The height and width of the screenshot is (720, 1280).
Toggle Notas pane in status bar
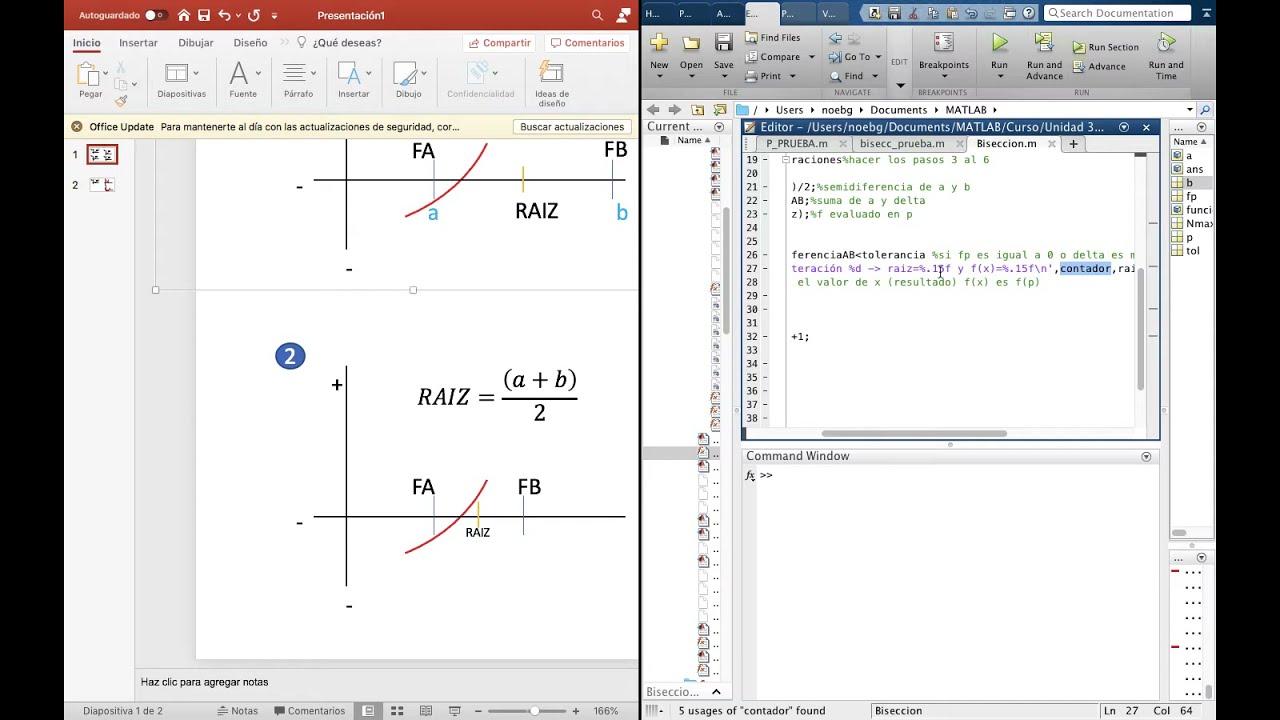click(x=238, y=711)
